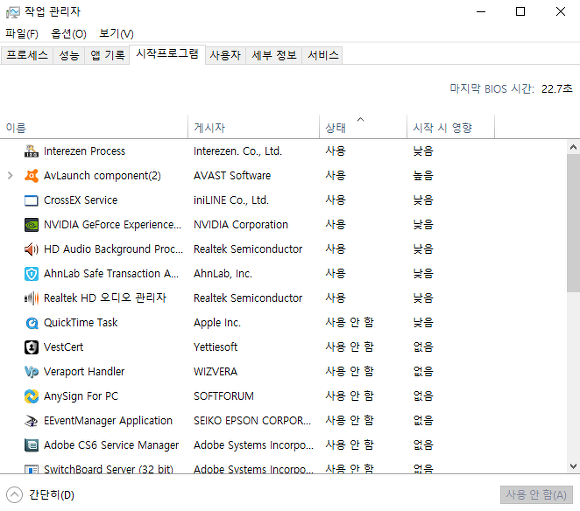Open the 보기(V) menu
The width and height of the screenshot is (580, 511).
tap(117, 34)
